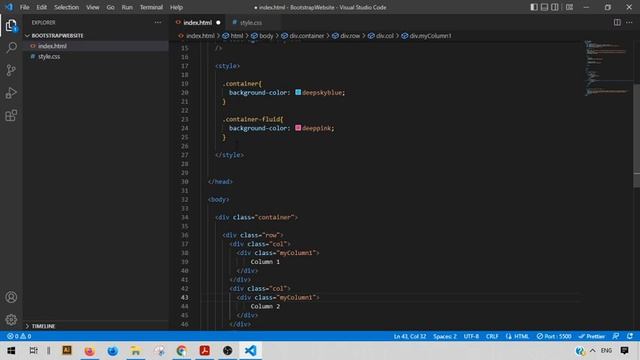Viewport: 640px width, 360px height.
Task: Click div.myColumn1 in the breadcrumb
Action: coord(427,36)
